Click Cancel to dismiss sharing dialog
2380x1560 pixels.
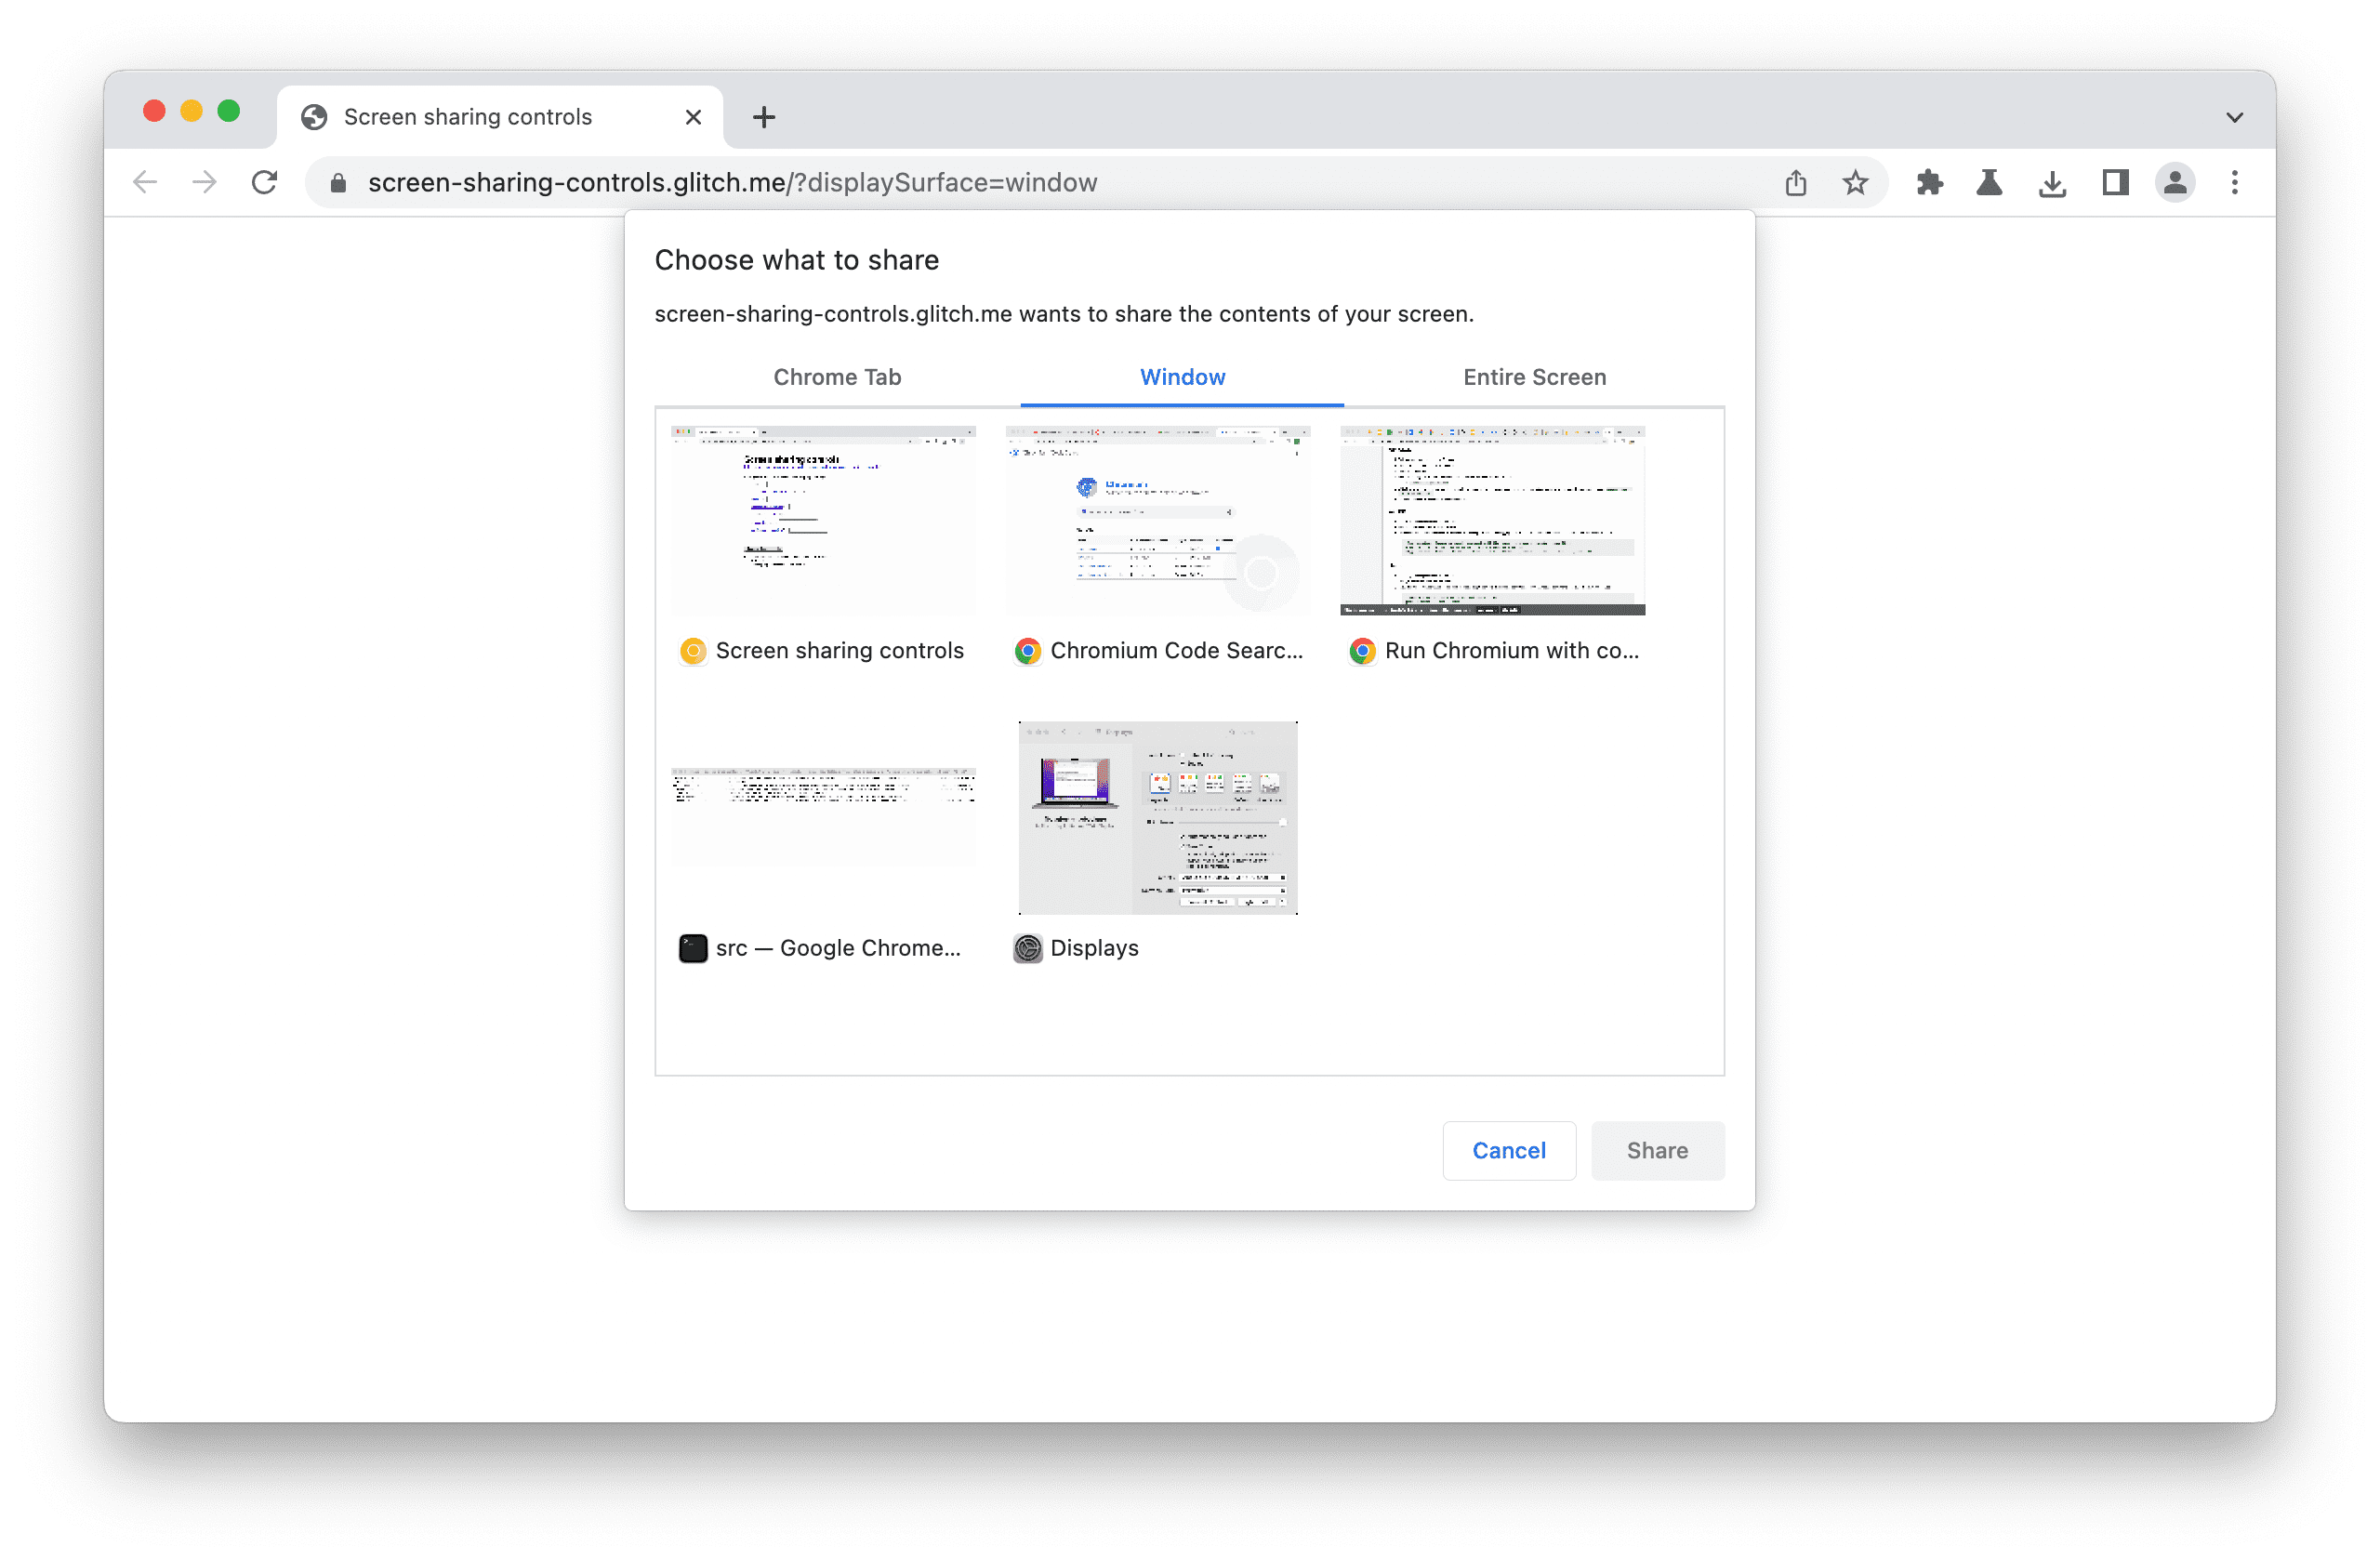pyautogui.click(x=1508, y=1147)
